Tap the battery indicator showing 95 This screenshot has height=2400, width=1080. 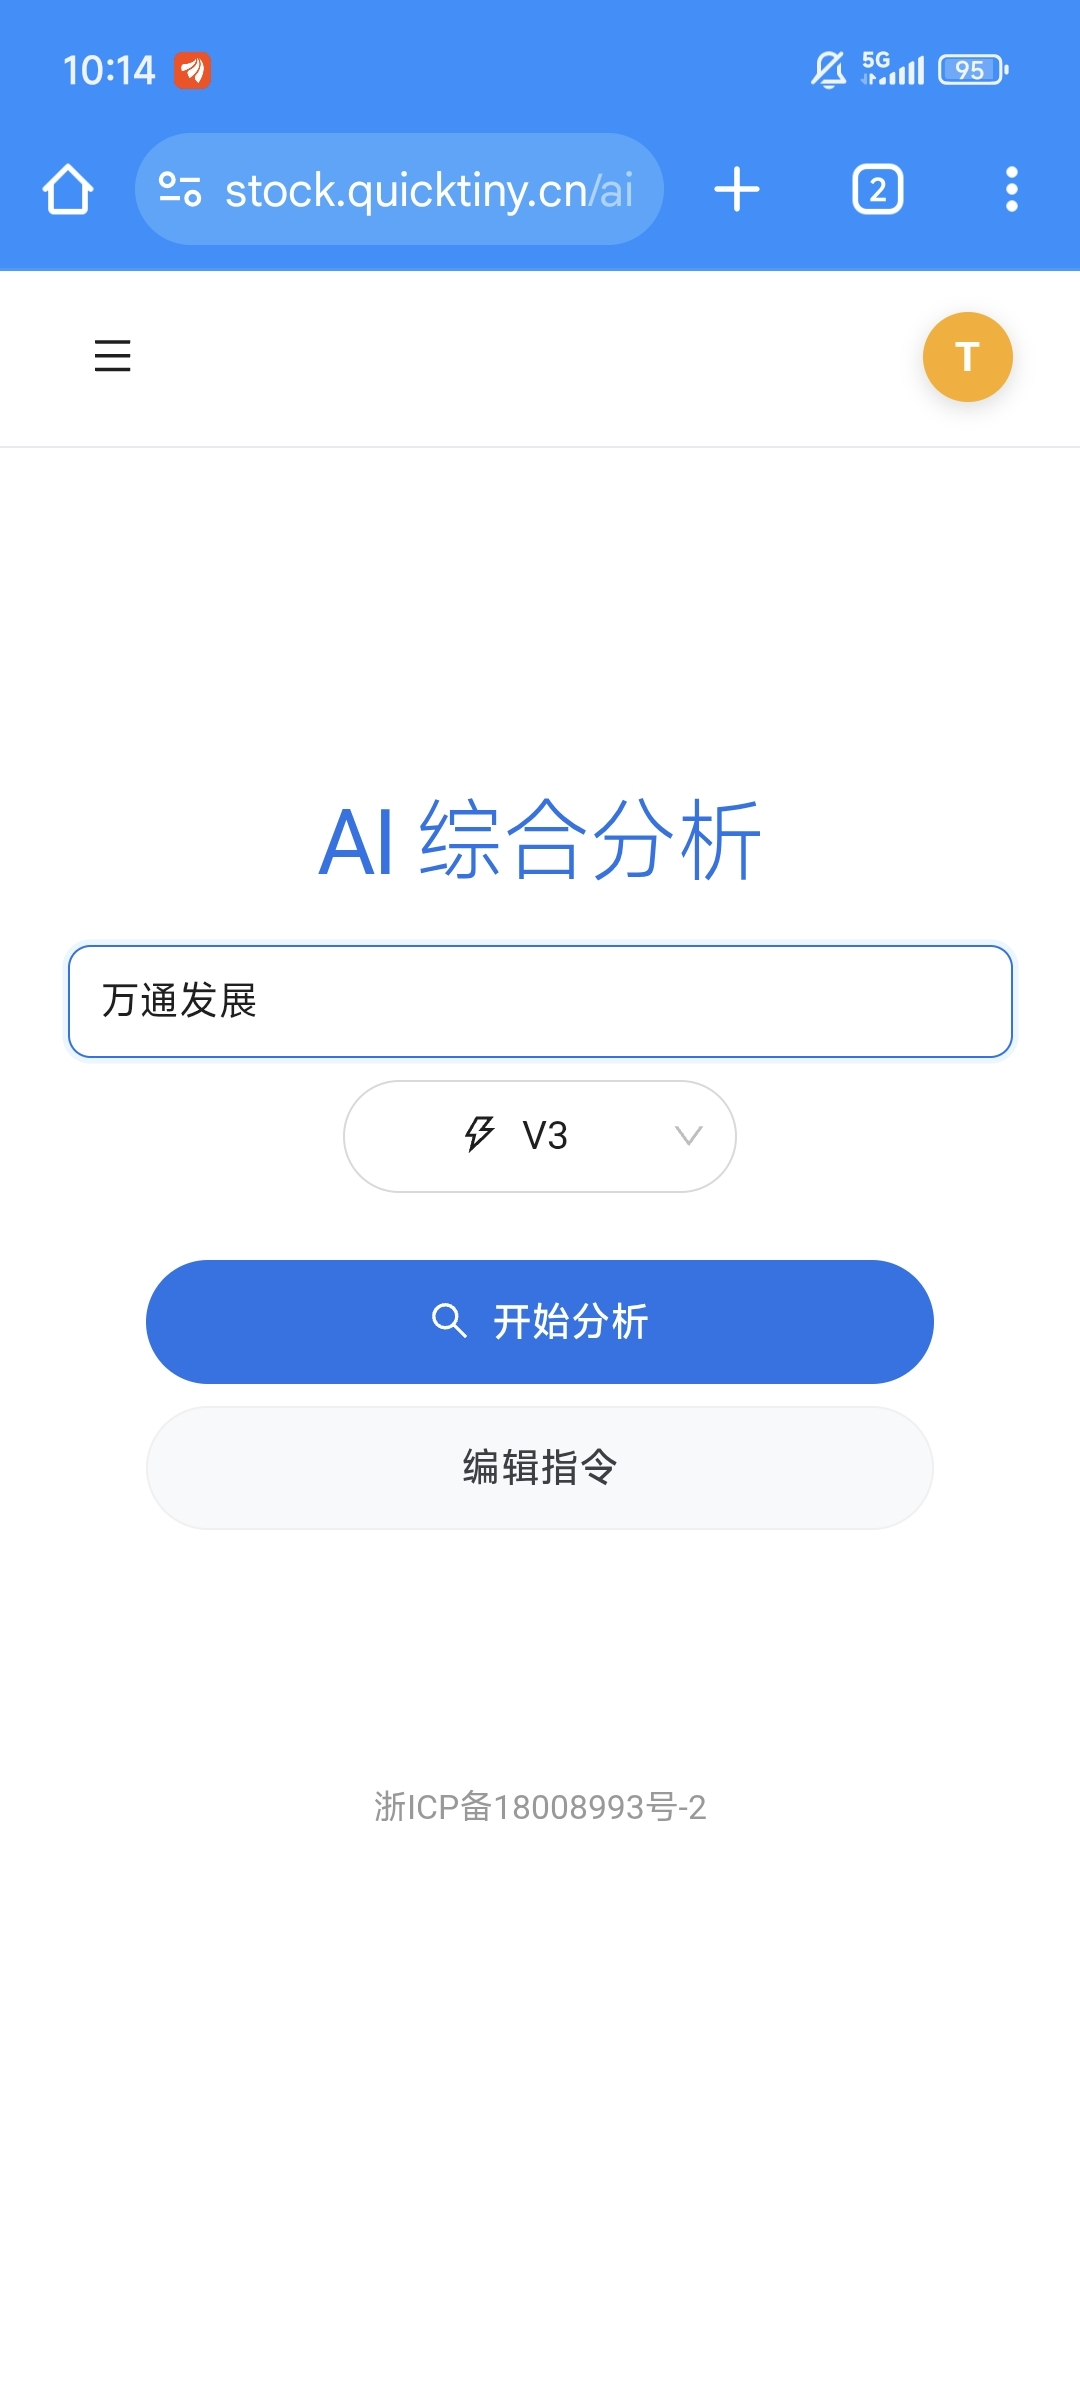pyautogui.click(x=973, y=70)
